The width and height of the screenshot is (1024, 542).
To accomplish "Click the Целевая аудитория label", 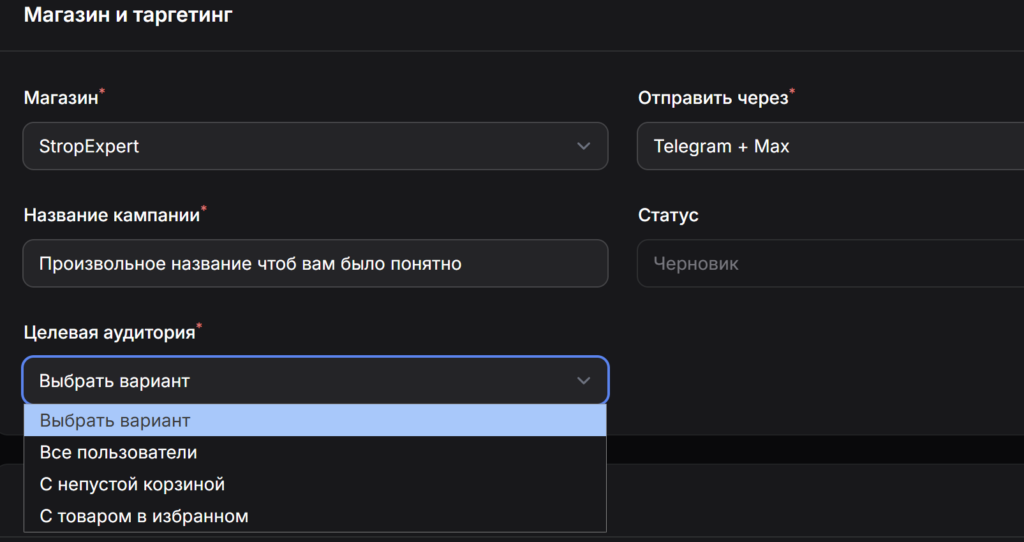I will click(107, 331).
